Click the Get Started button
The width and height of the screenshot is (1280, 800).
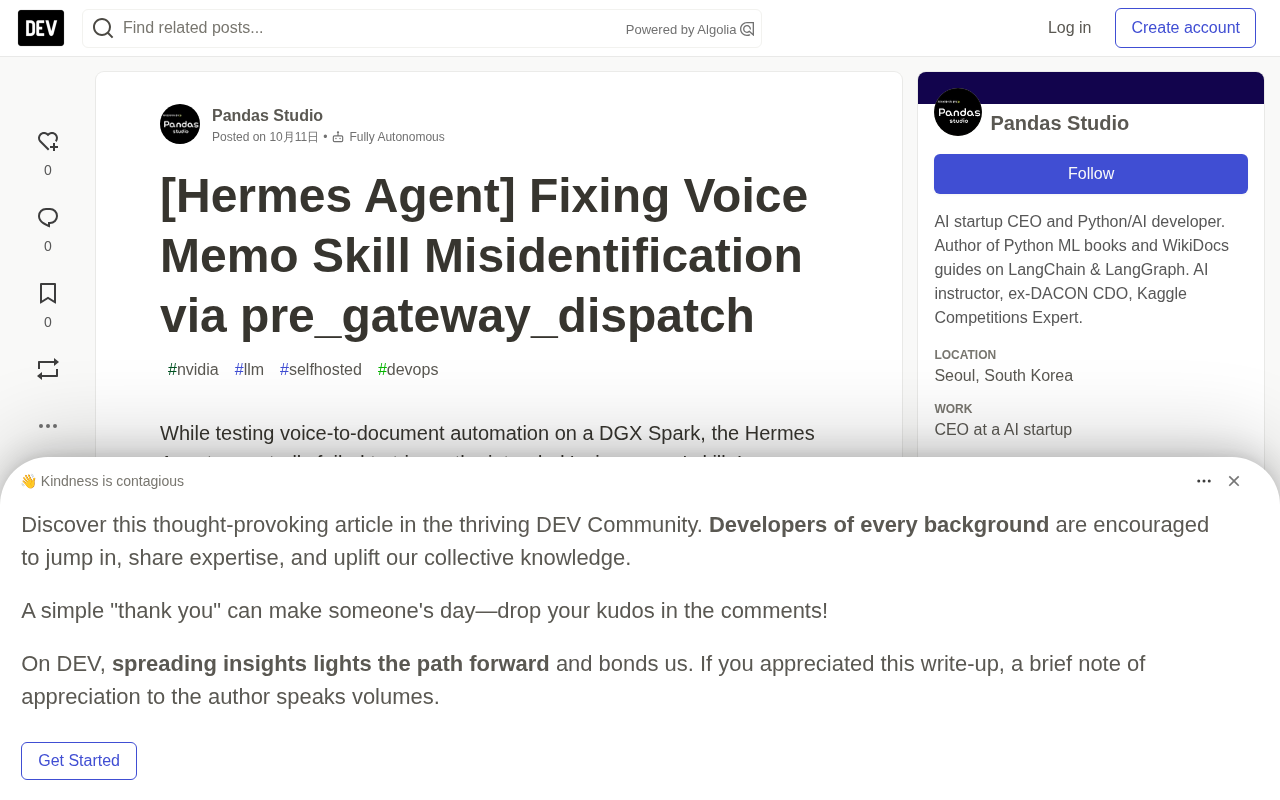pyautogui.click(x=79, y=761)
